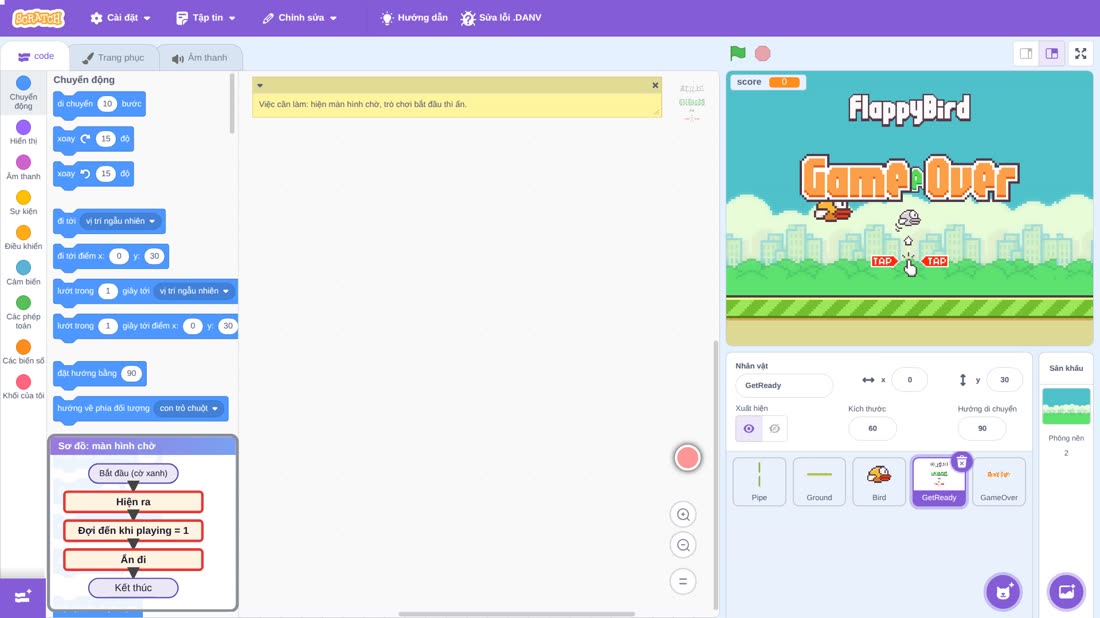Click the sprite name field GetReady
Image resolution: width=1100 pixels, height=618 pixels.
click(x=784, y=385)
